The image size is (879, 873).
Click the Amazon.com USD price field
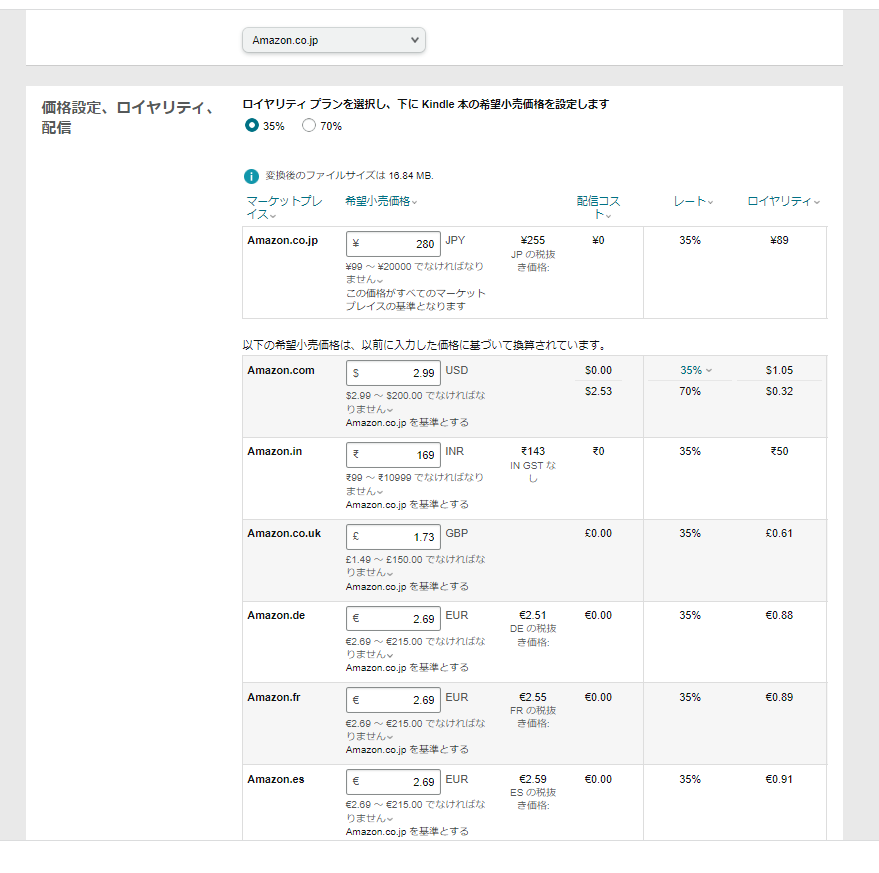[394, 373]
